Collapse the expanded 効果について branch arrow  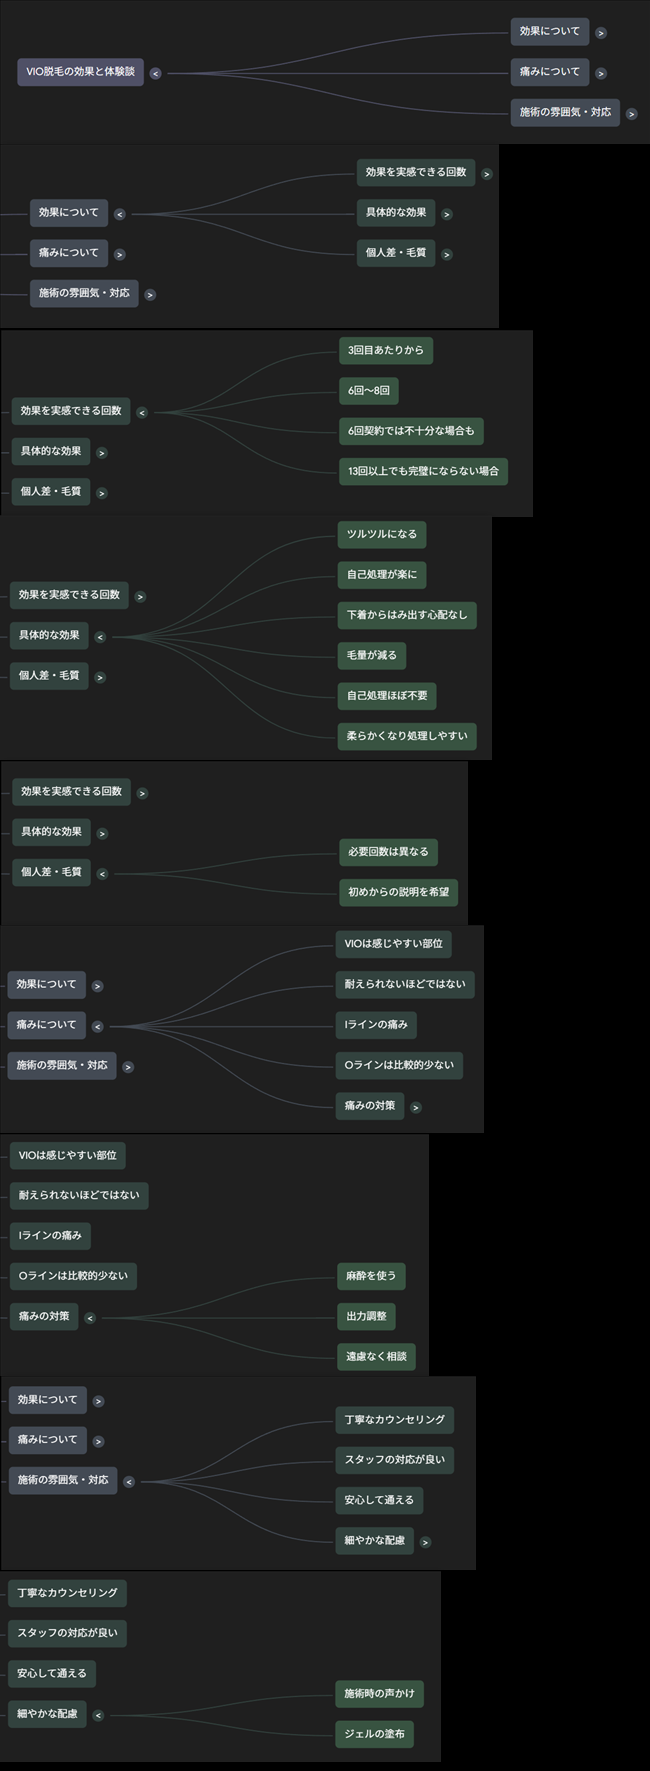coord(119,214)
